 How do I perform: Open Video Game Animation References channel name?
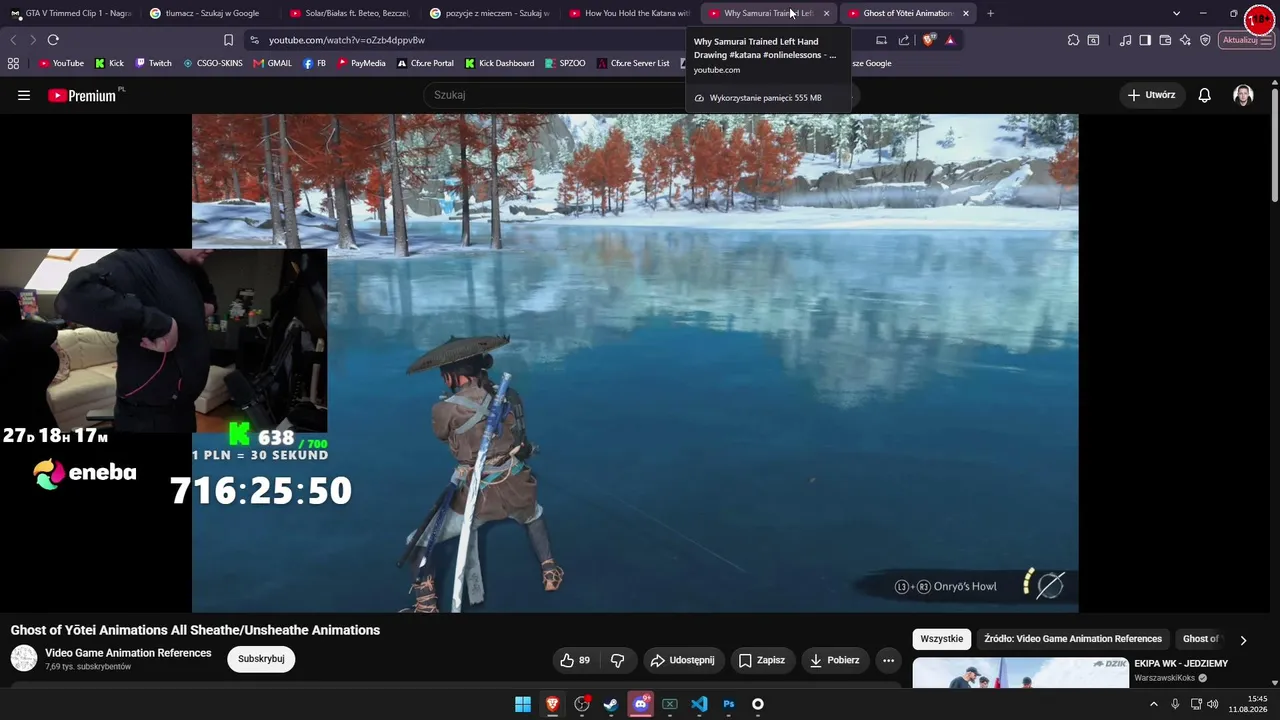tap(128, 653)
